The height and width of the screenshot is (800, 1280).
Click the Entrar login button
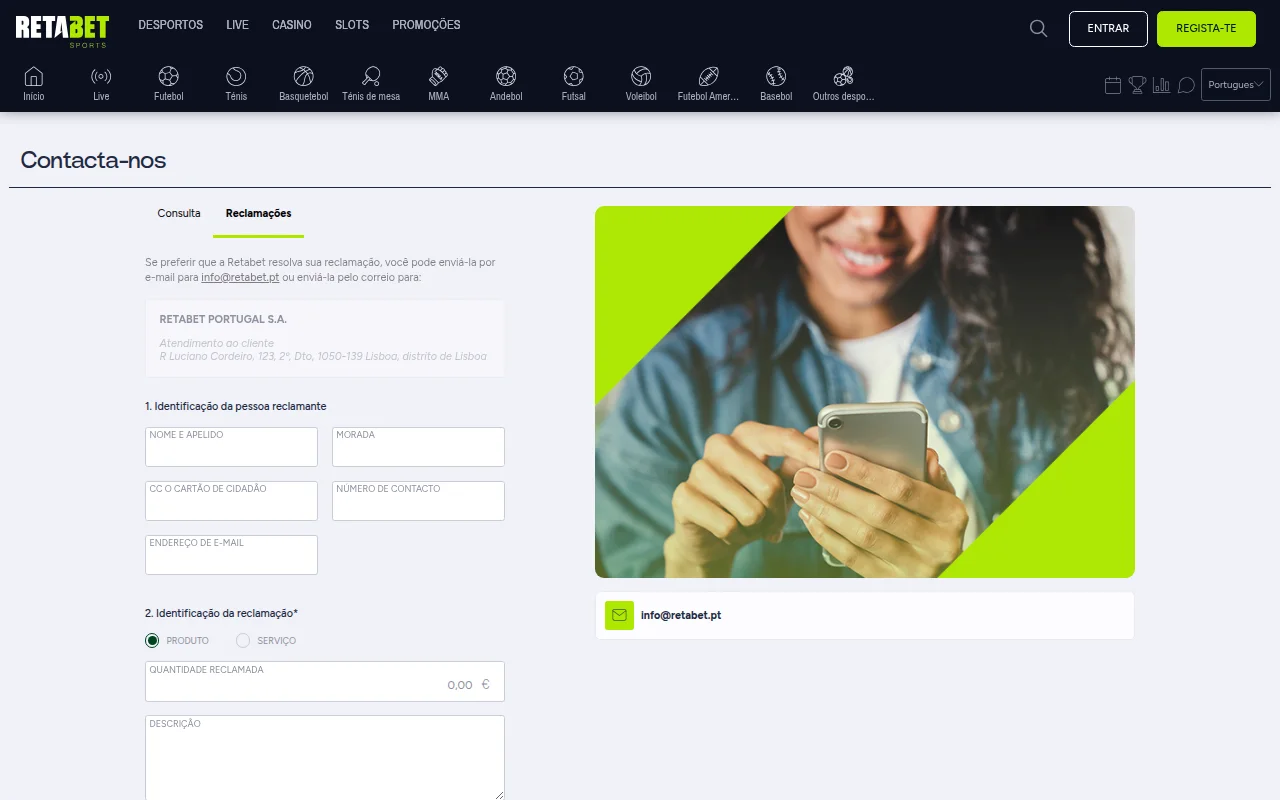tap(1108, 29)
